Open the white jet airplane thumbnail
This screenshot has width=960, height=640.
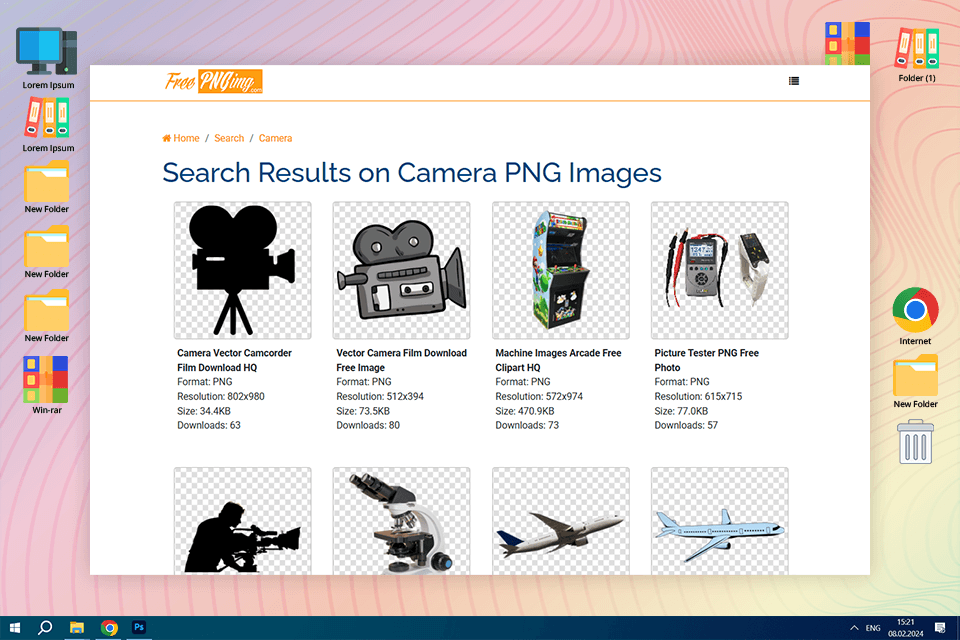pos(561,521)
